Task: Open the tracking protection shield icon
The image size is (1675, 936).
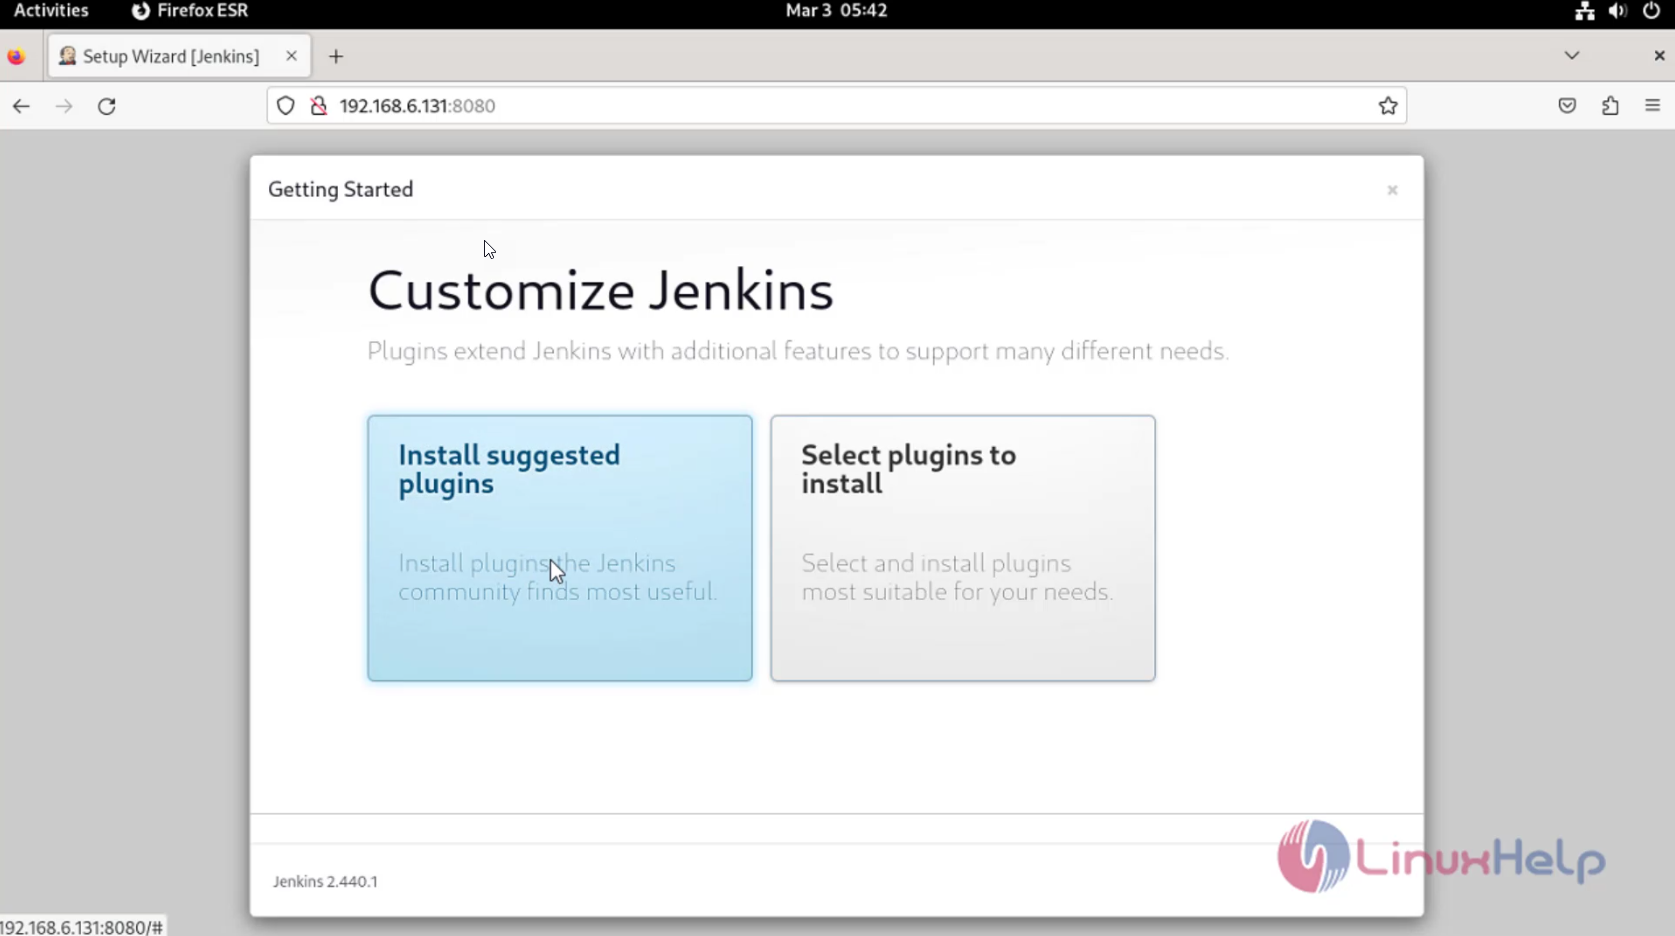Action: [286, 106]
